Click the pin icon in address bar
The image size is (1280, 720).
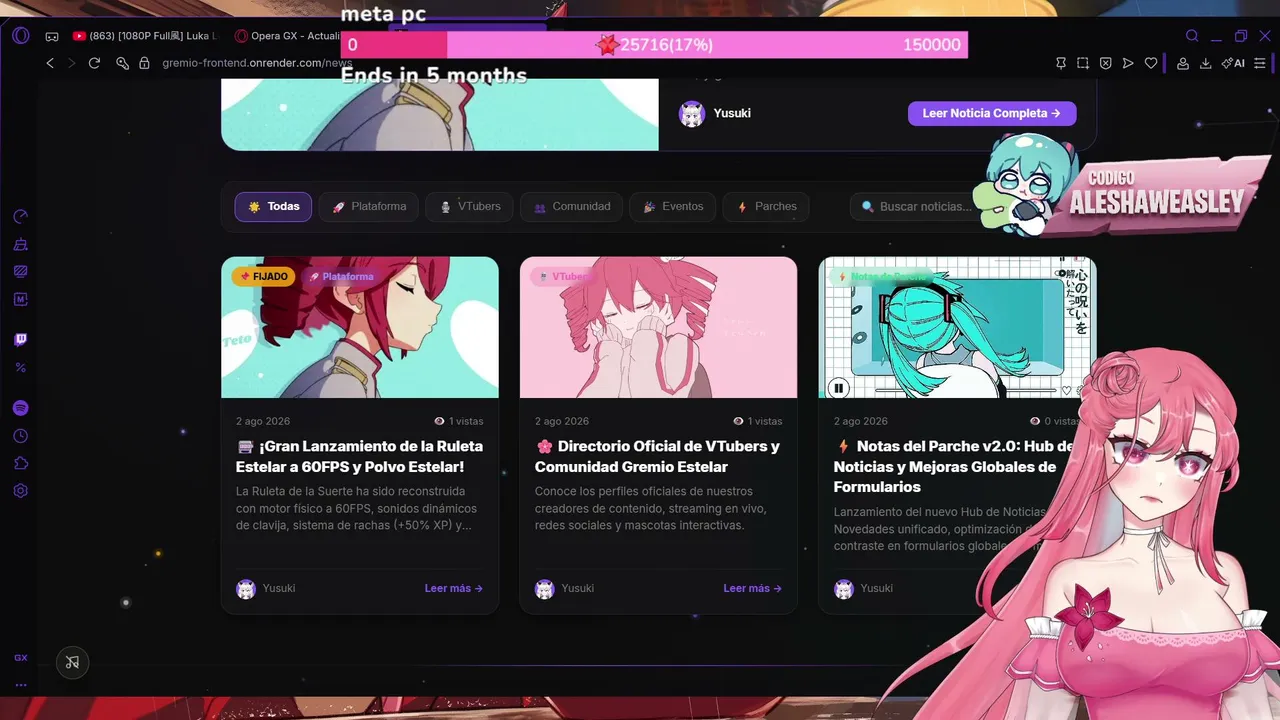point(1061,63)
